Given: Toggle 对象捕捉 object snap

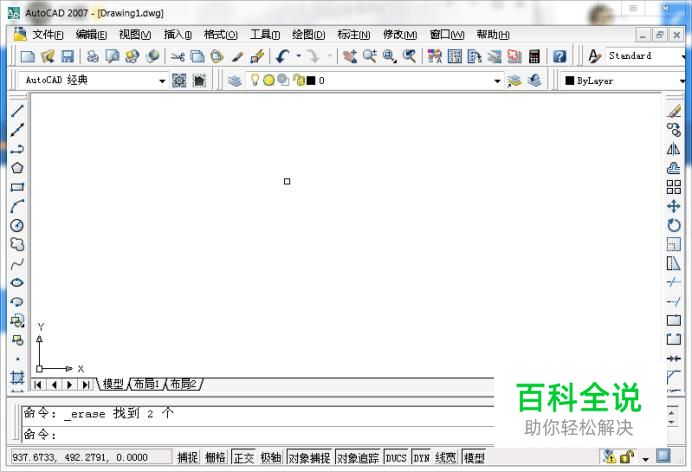Looking at the screenshot, I should (x=309, y=457).
